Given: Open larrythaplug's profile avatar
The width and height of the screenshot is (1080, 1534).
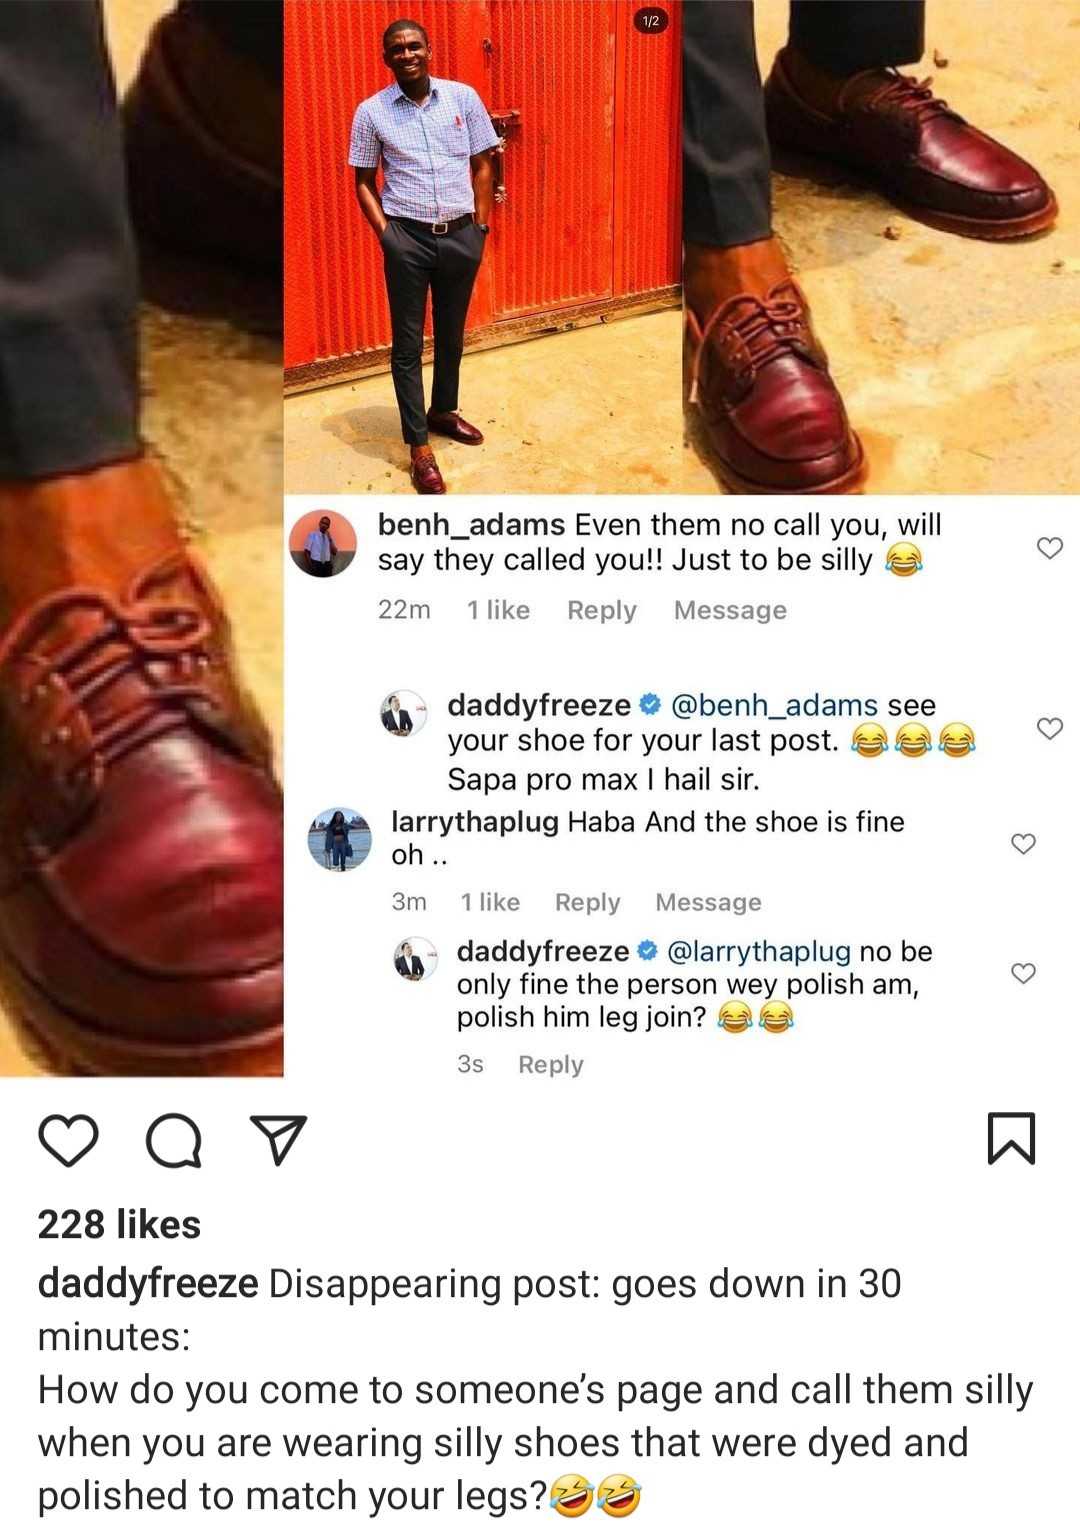Looking at the screenshot, I should coord(340,839).
